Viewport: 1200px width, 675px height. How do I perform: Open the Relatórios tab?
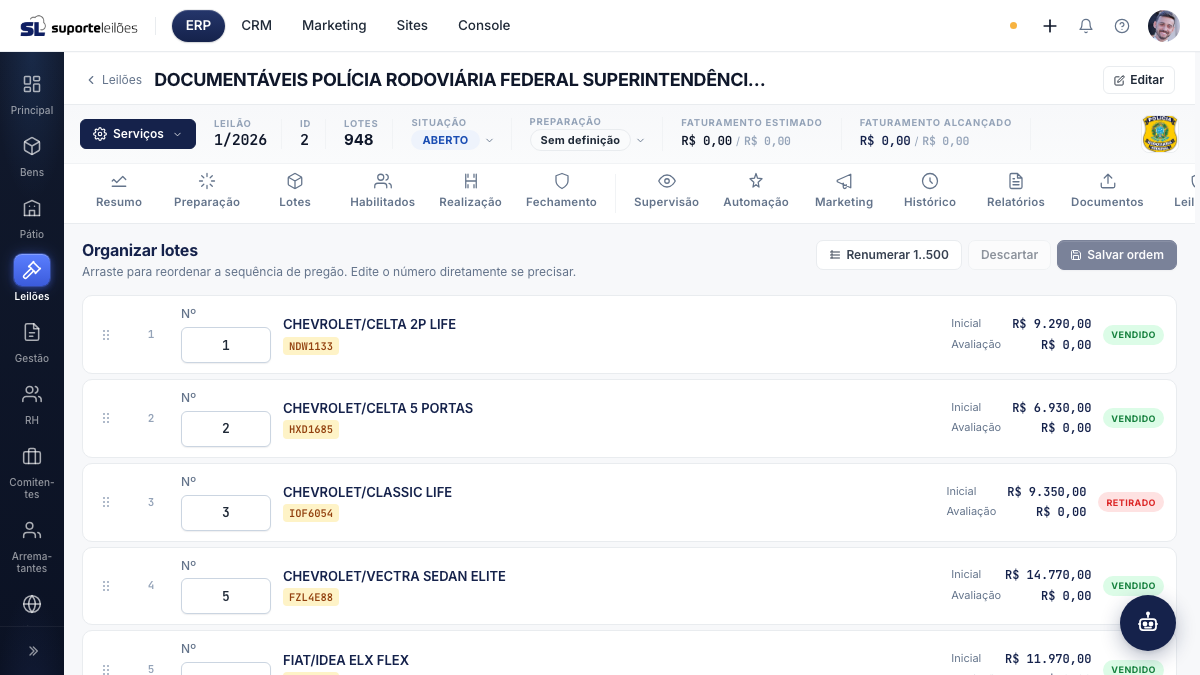1016,190
